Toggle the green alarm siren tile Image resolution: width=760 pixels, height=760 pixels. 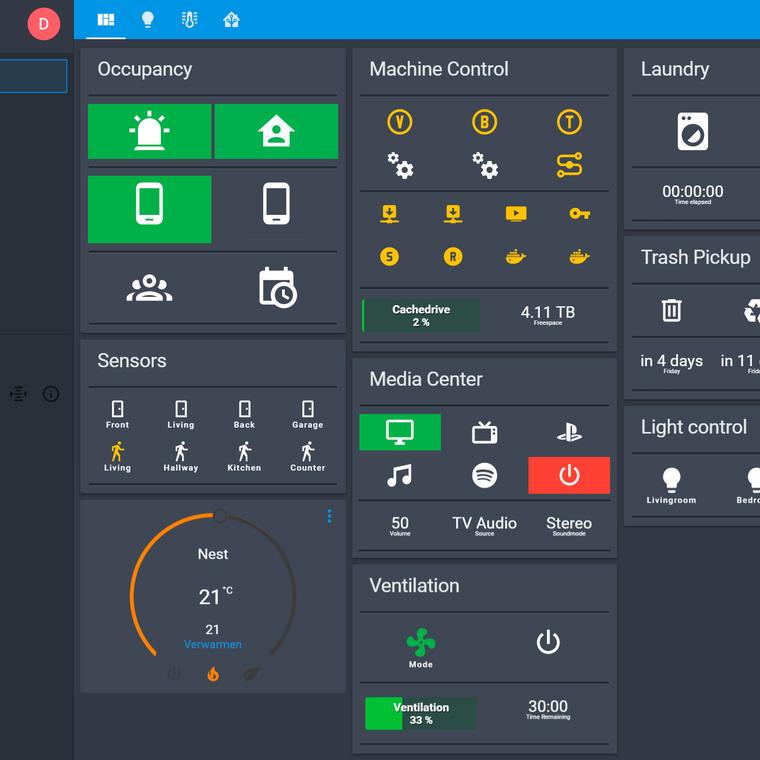point(149,131)
